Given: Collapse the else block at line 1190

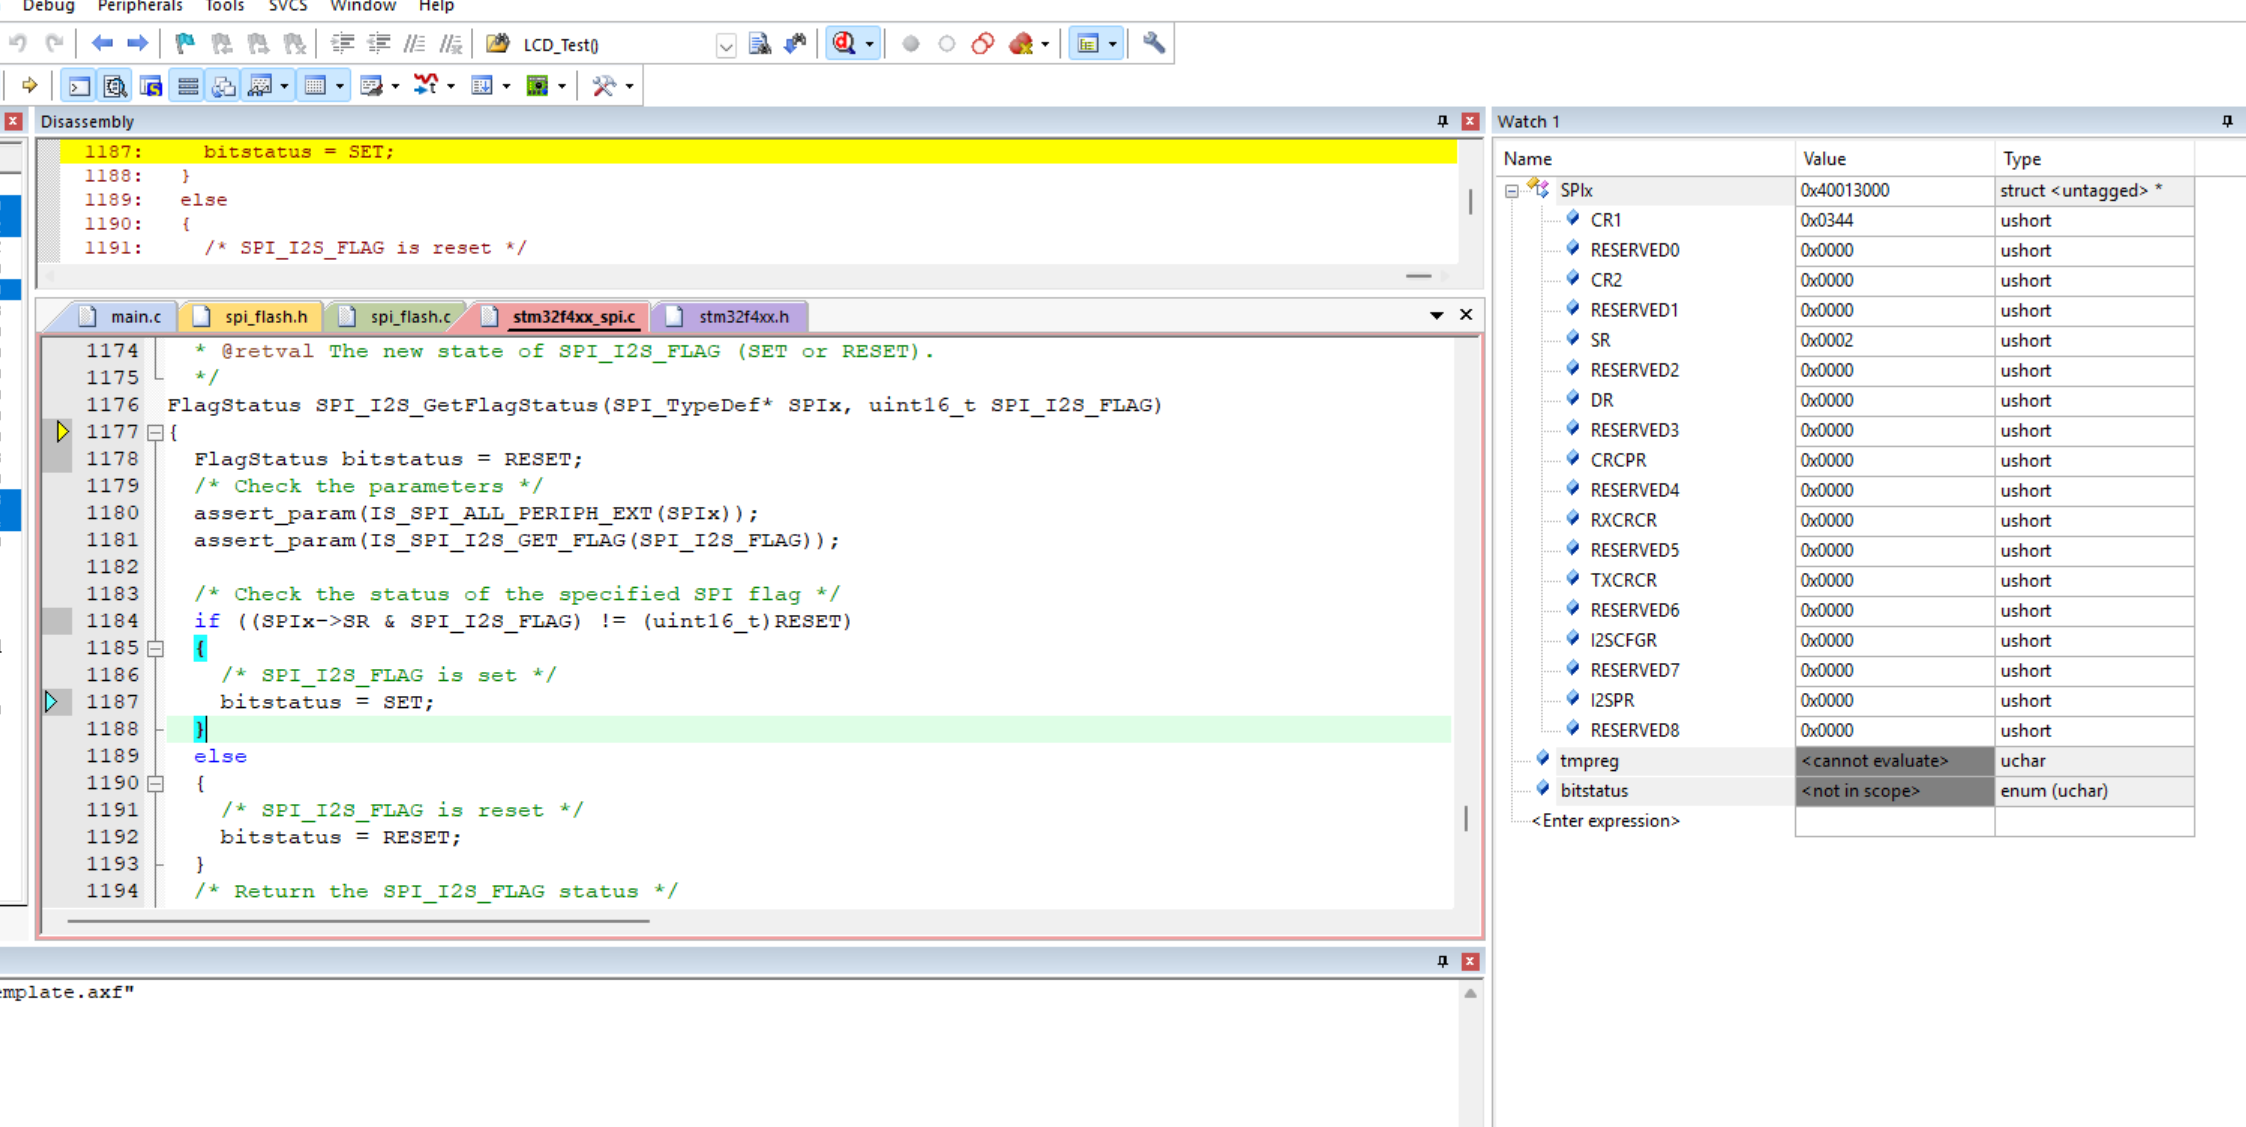Looking at the screenshot, I should click(156, 784).
